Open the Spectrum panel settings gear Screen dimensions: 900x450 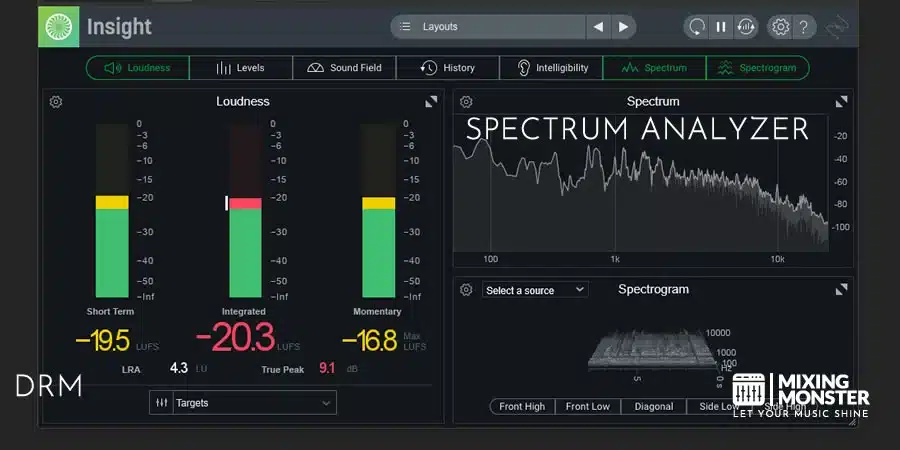click(x=466, y=101)
